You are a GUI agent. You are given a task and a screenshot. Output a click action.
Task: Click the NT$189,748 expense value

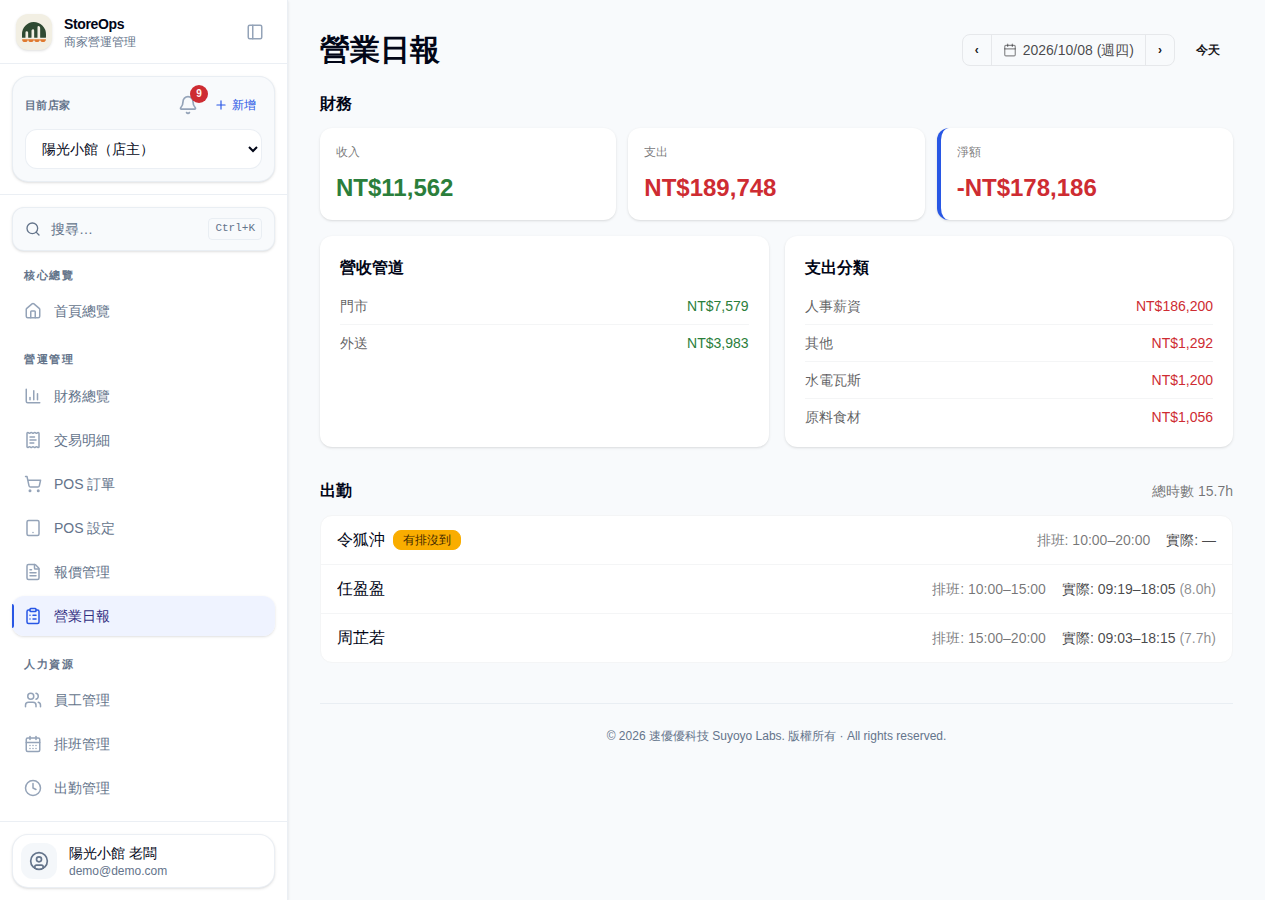tap(710, 188)
